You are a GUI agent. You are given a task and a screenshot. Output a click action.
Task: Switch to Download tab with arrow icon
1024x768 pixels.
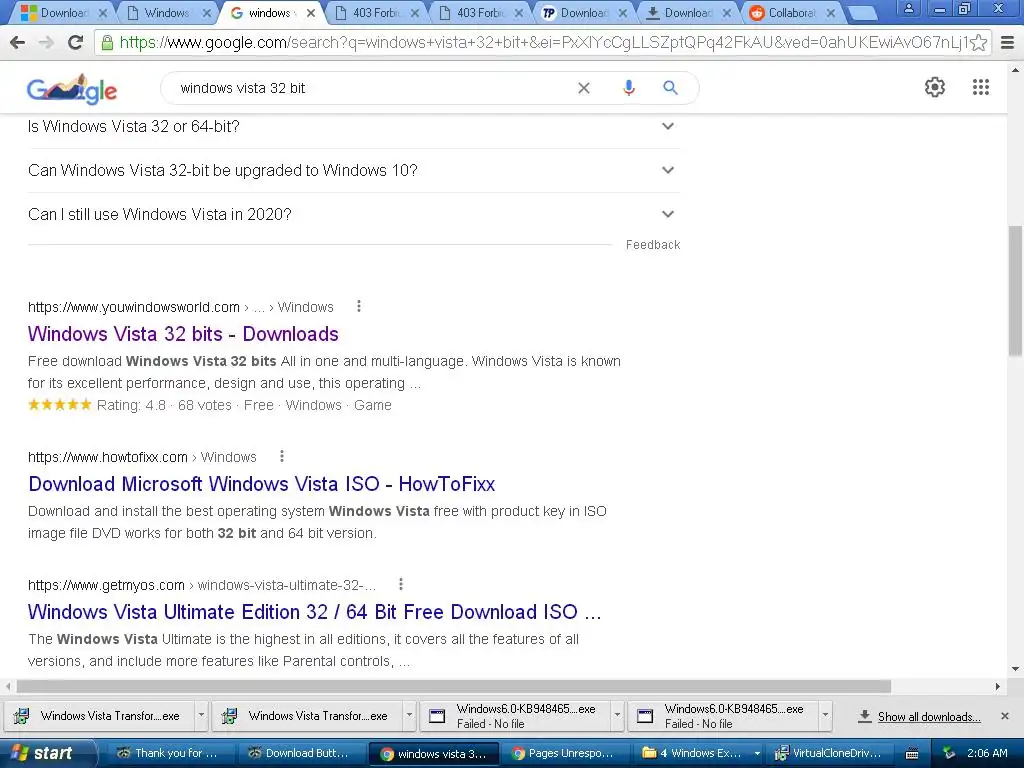pos(686,12)
